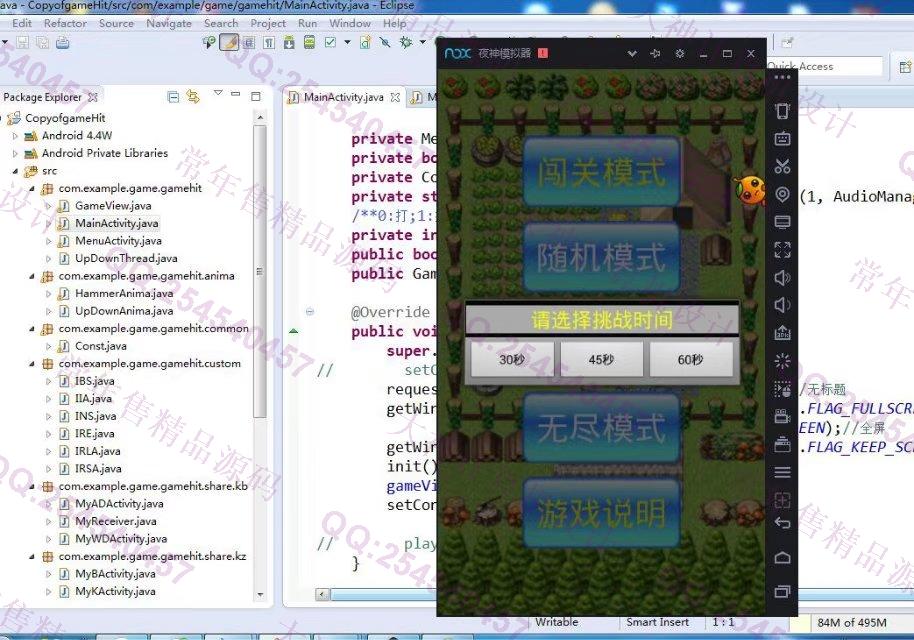Maximize the Package Explorer view

point(255,96)
